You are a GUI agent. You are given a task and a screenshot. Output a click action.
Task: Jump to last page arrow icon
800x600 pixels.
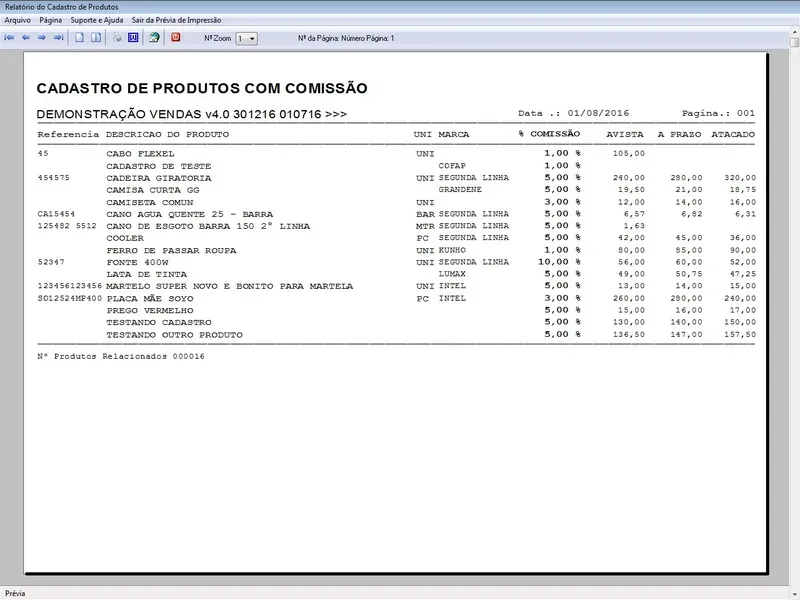click(x=58, y=38)
